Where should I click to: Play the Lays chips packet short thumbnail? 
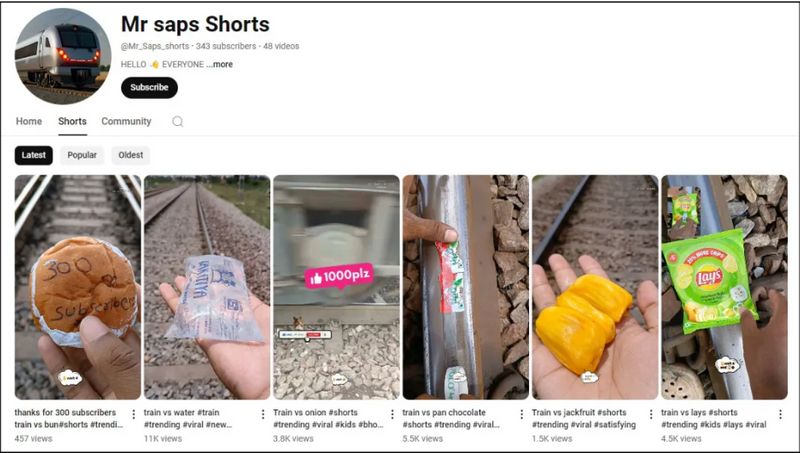pos(724,287)
